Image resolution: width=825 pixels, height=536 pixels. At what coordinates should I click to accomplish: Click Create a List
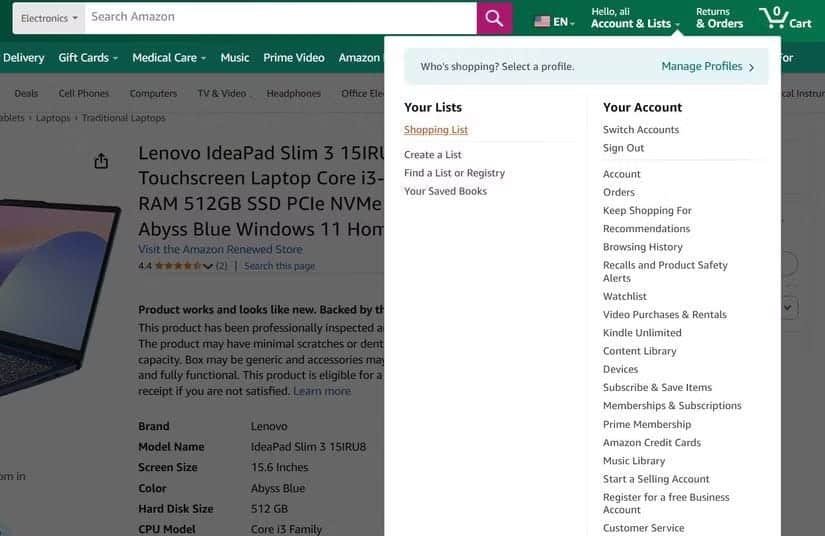(x=432, y=155)
